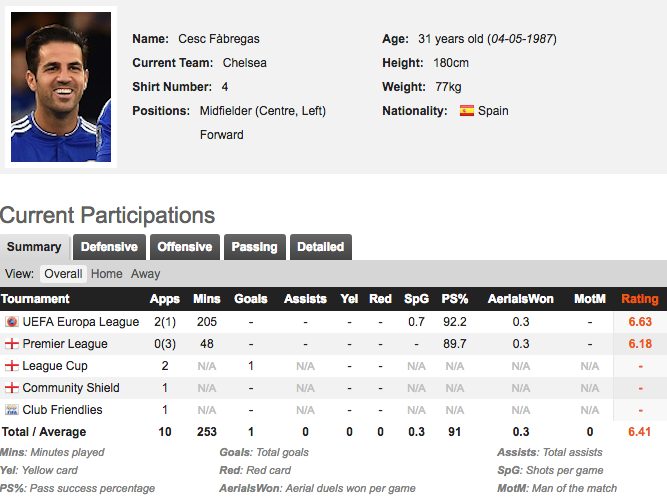Select the Overall view option
Screen dimensions: 667x498
[x=64, y=274]
